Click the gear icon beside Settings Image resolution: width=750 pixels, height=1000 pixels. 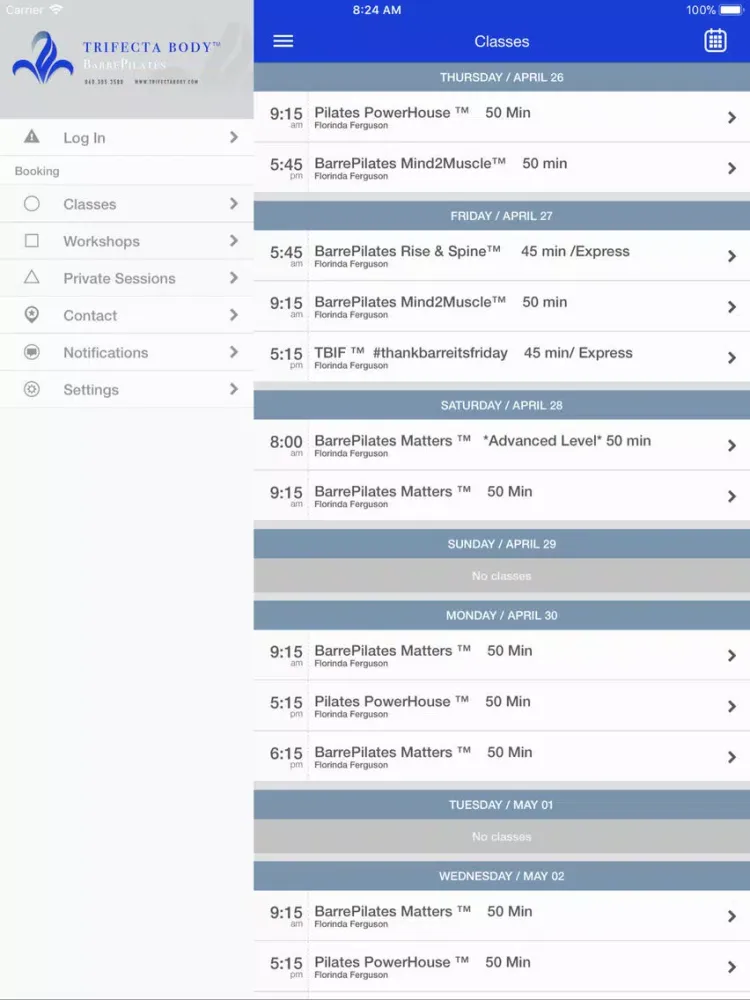[32, 389]
